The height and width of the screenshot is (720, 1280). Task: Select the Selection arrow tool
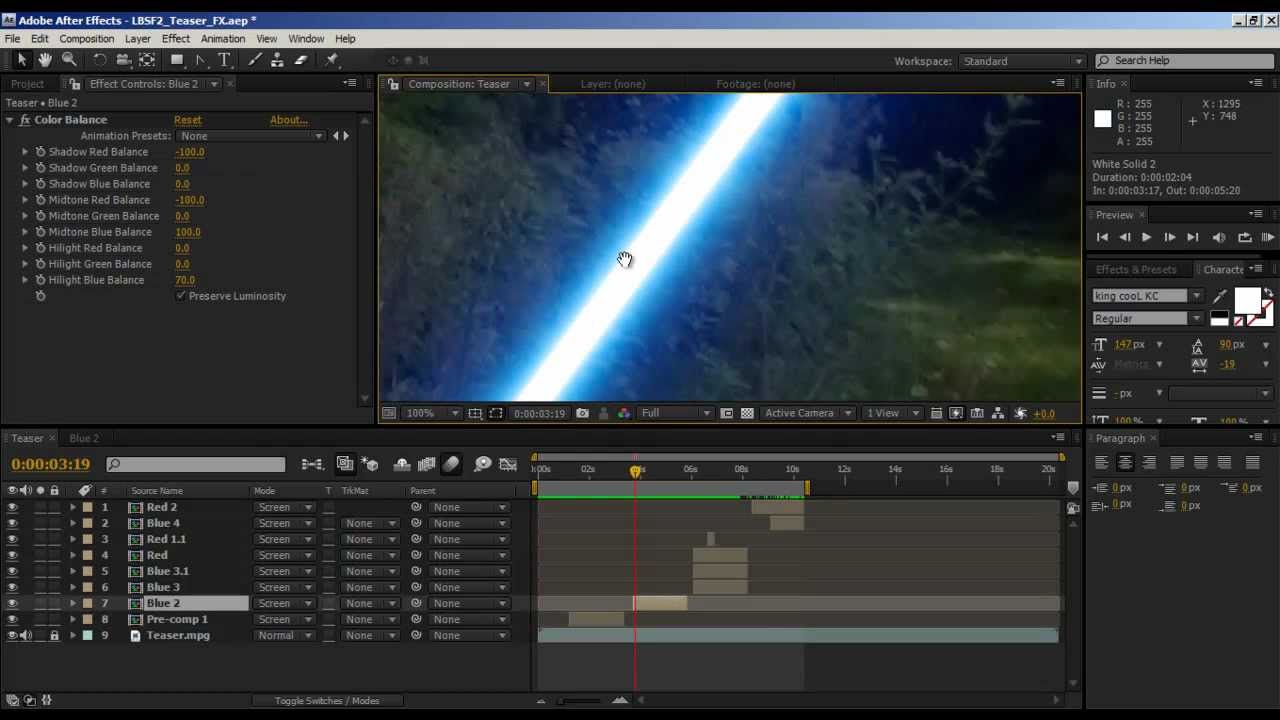[x=22, y=60]
